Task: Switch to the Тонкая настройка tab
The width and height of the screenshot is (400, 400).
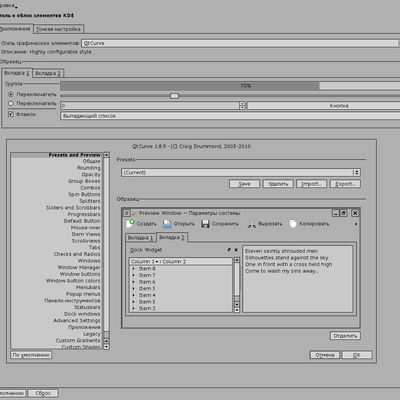Action: 58,29
